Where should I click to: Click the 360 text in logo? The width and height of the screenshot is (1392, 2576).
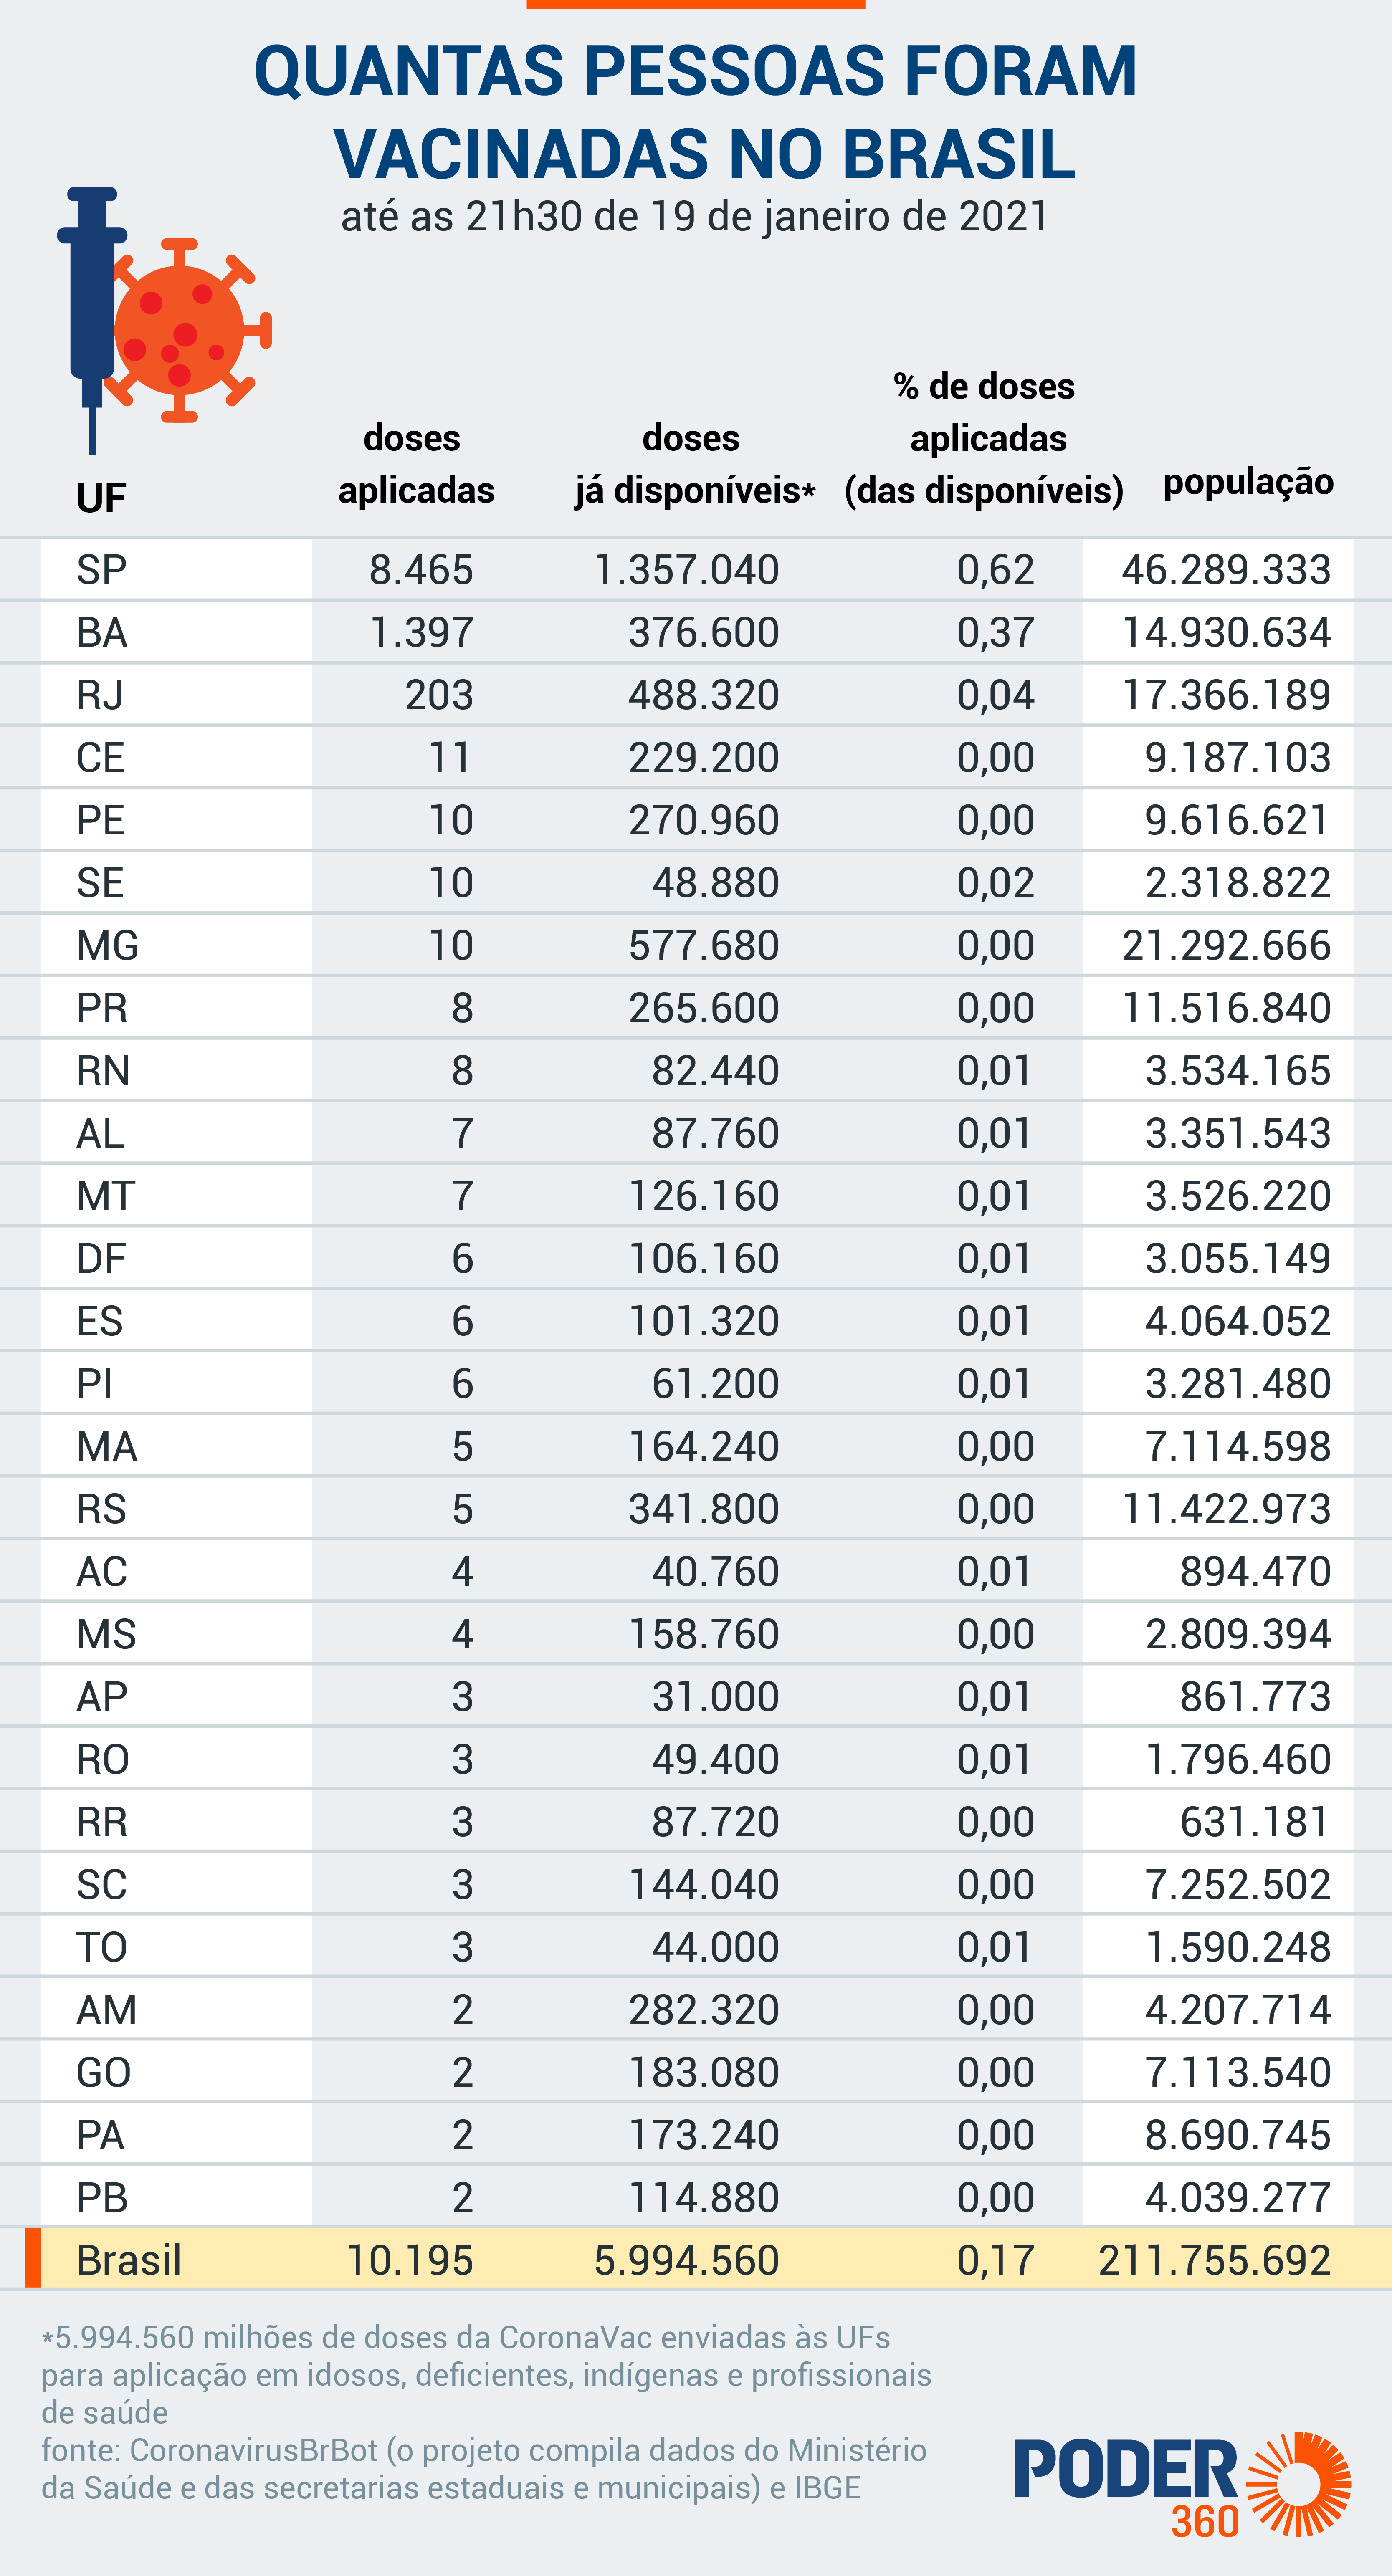(x=1205, y=2522)
